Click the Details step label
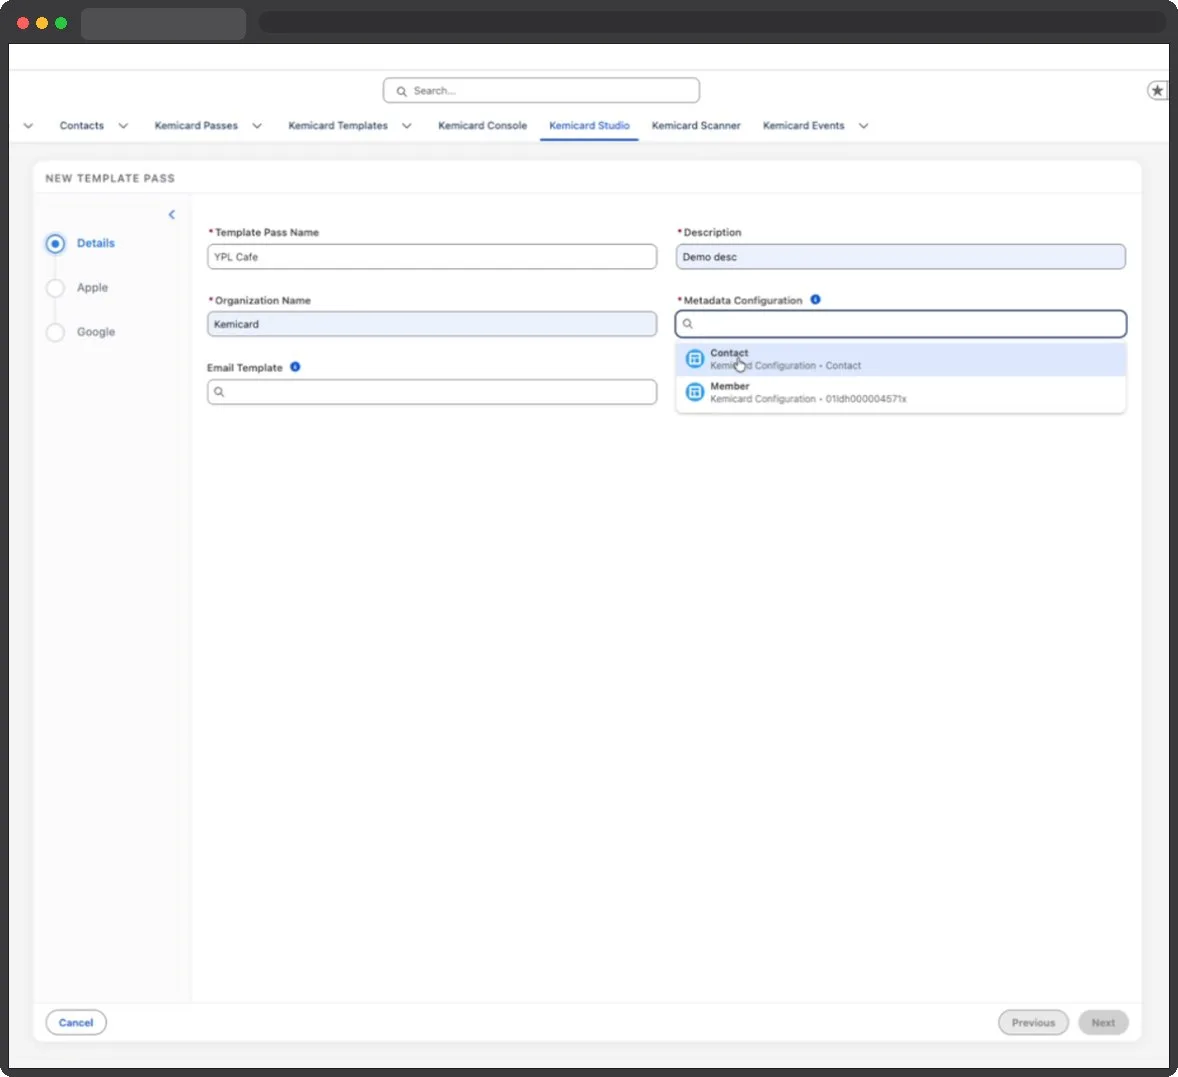 pos(95,243)
